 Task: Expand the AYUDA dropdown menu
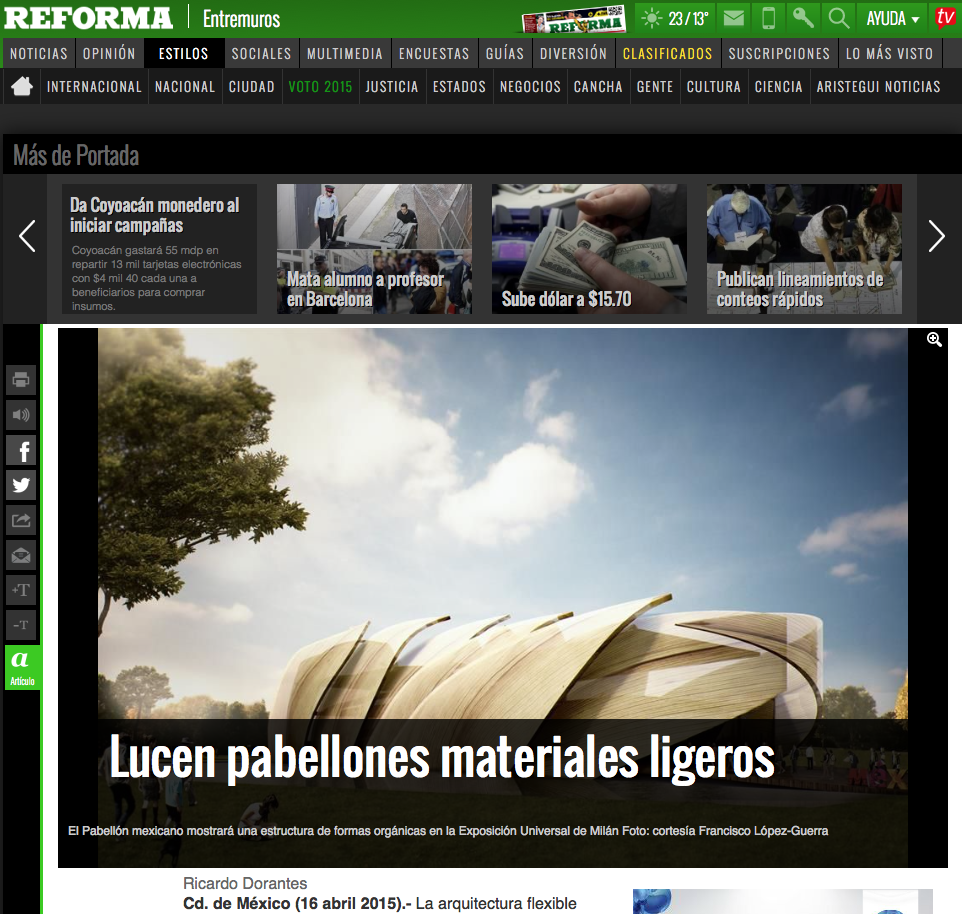pos(893,19)
